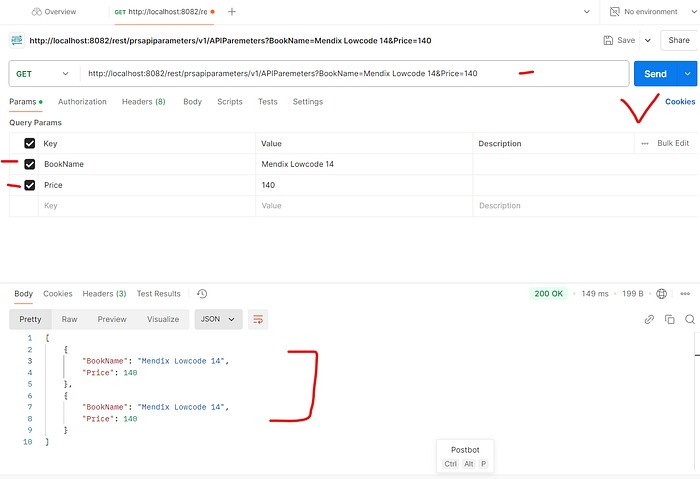Edit the BookName key cell
The width and height of the screenshot is (700, 479).
147,164
